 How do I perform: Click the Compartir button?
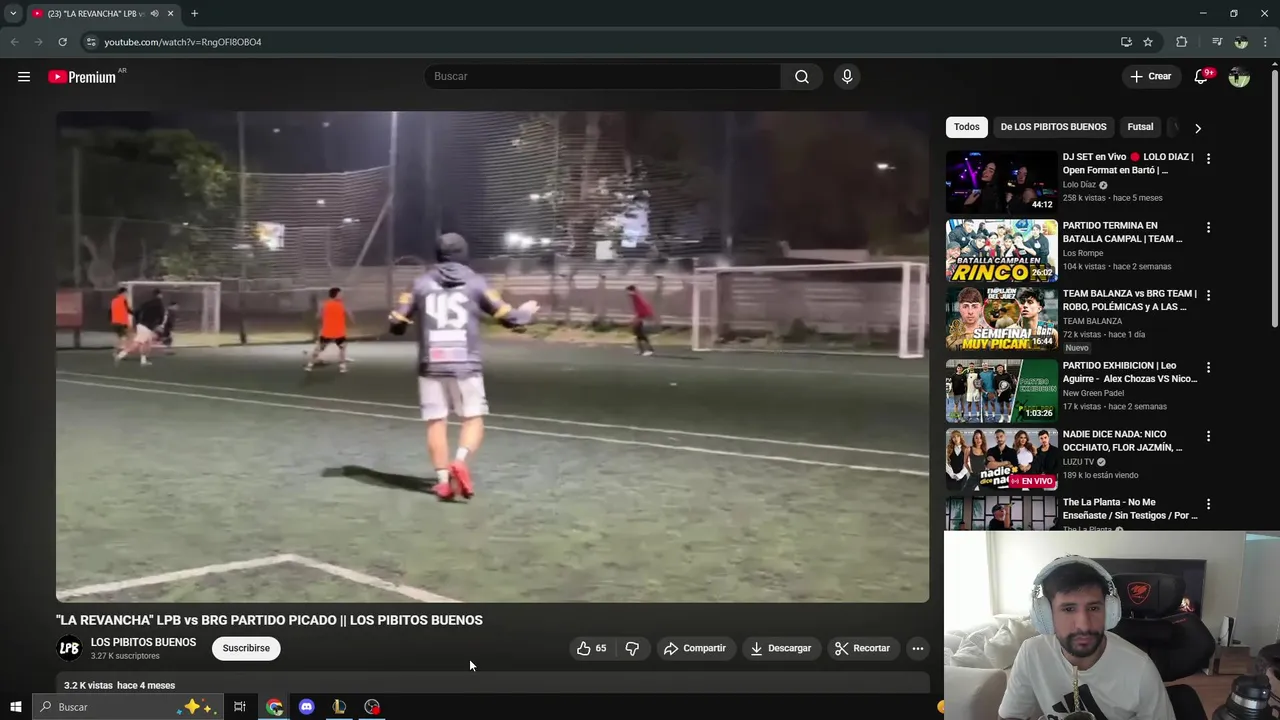(x=695, y=648)
